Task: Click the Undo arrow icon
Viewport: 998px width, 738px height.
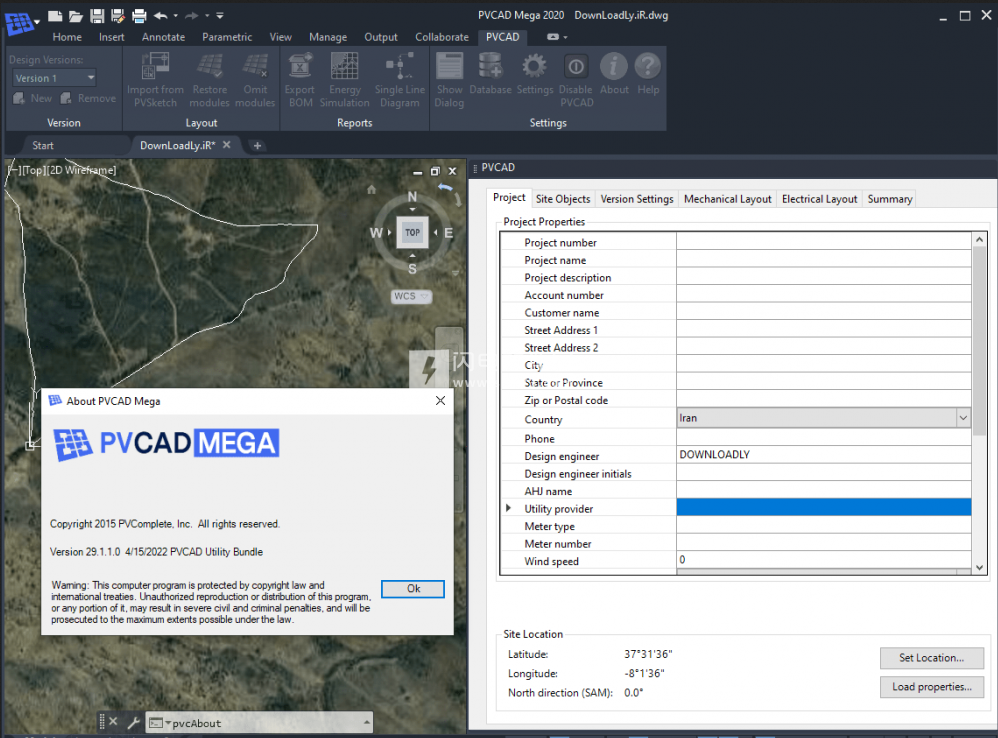Action: [160, 15]
